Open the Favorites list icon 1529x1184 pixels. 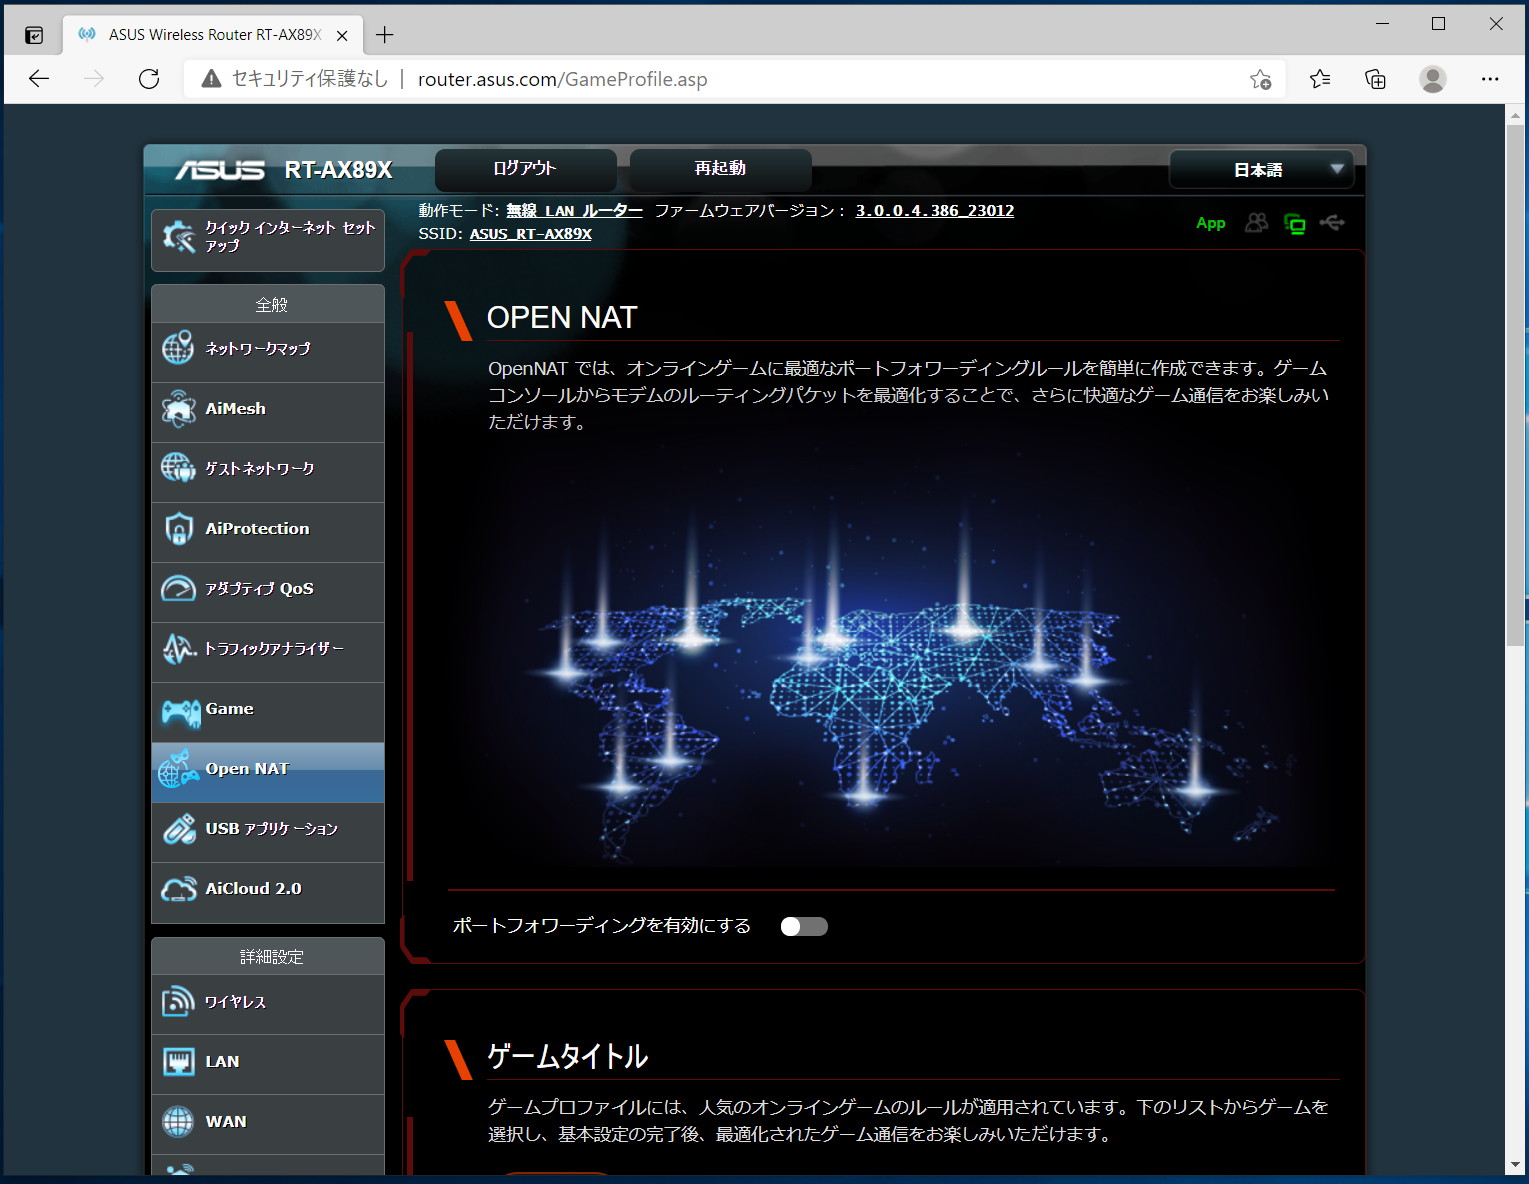[1320, 79]
